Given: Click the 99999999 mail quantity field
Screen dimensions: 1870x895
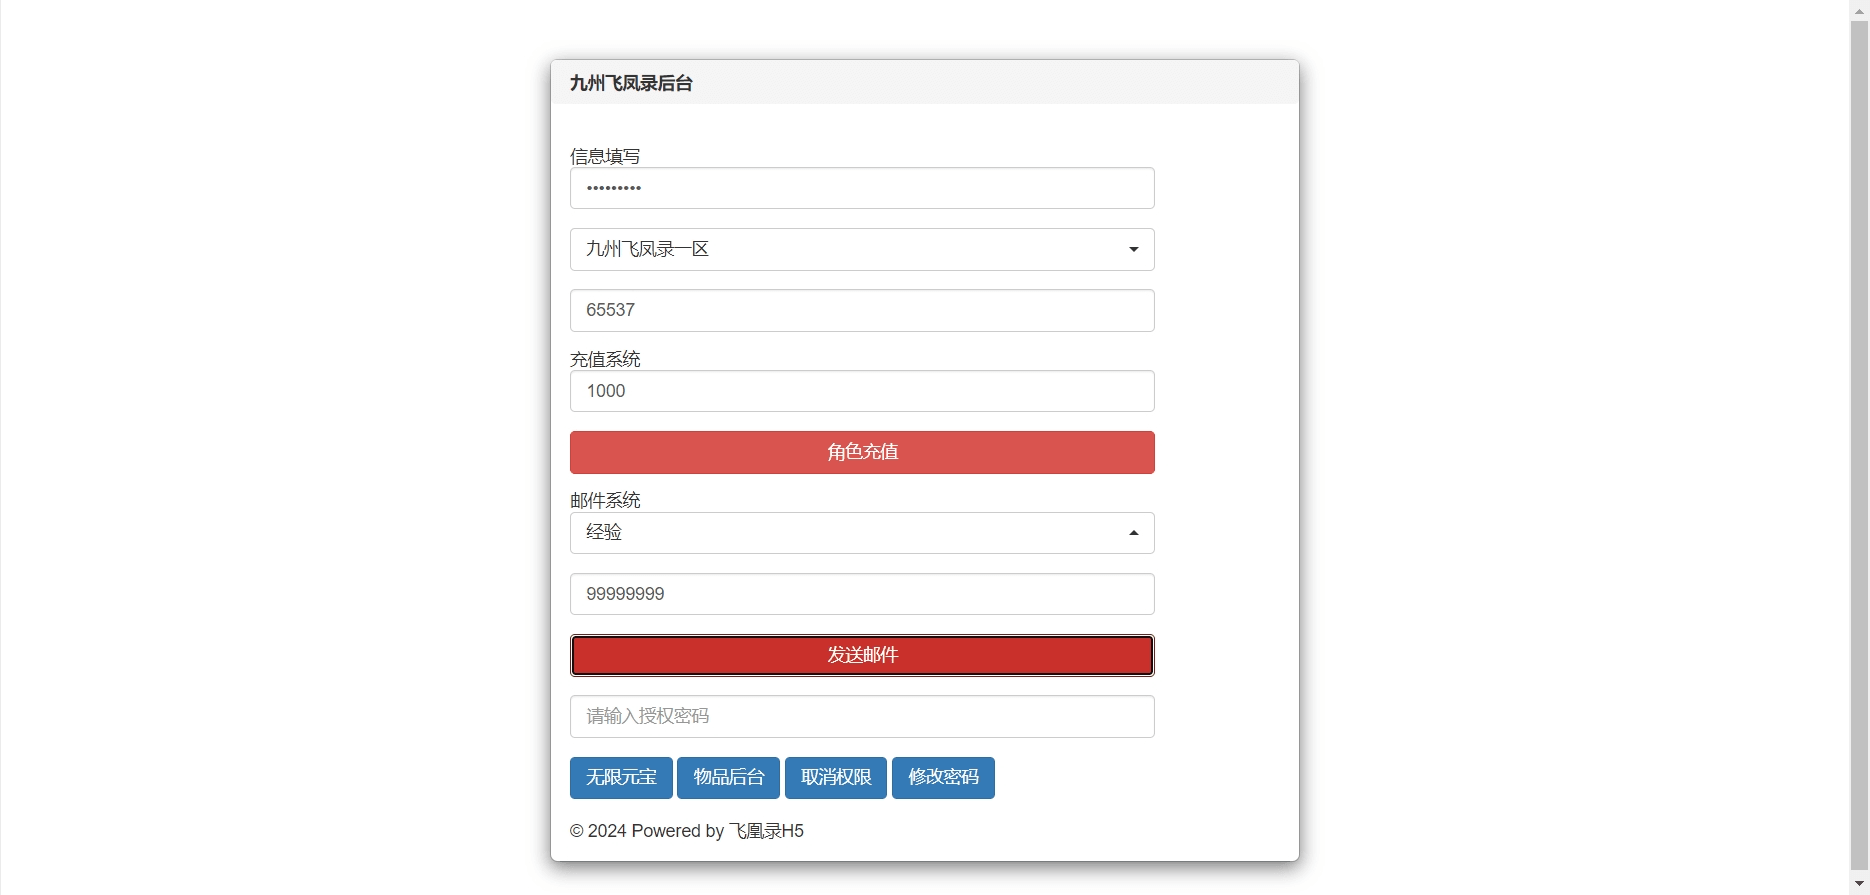Looking at the screenshot, I should pyautogui.click(x=861, y=593).
